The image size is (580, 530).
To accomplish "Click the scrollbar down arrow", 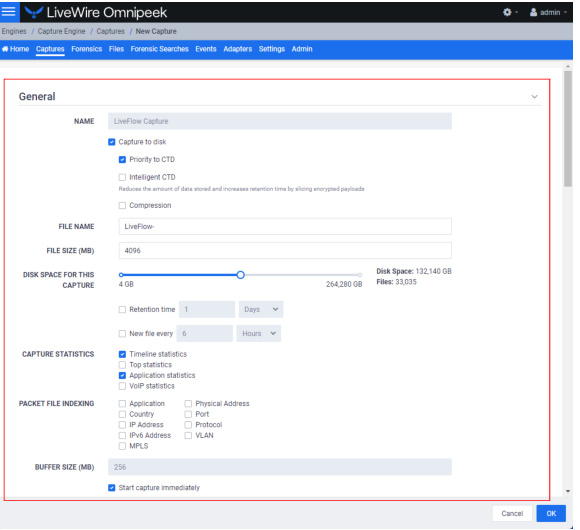I will (568, 491).
